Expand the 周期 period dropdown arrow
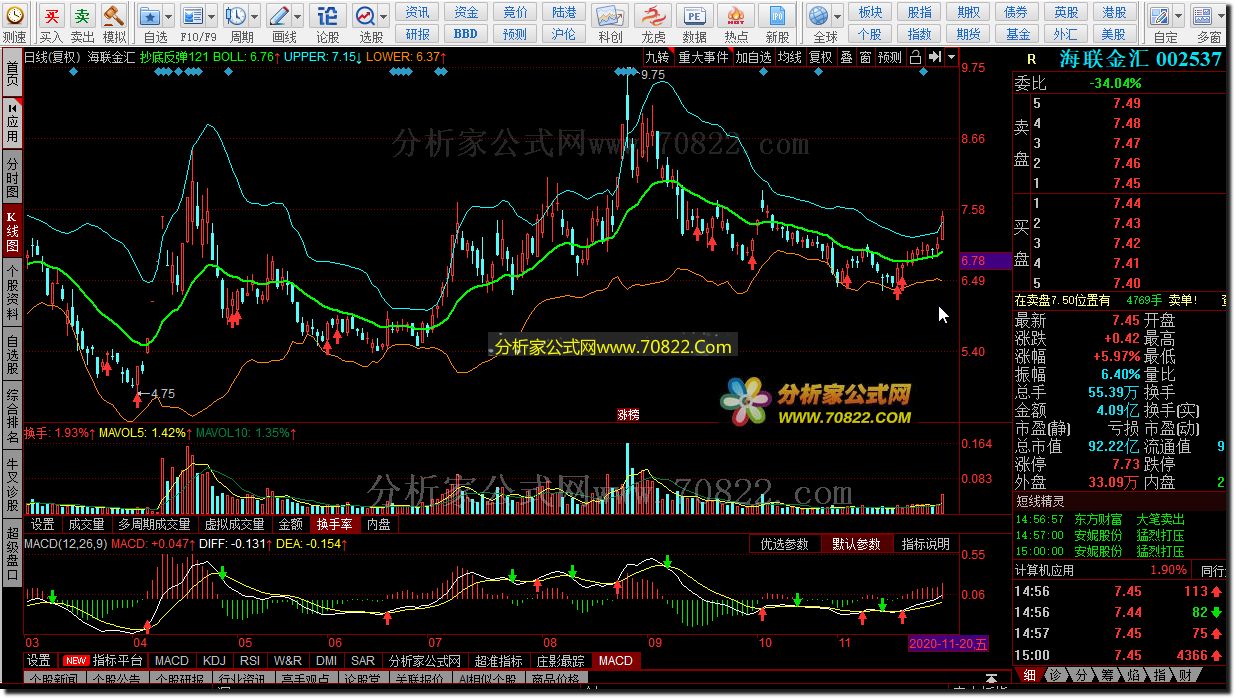 click(254, 17)
